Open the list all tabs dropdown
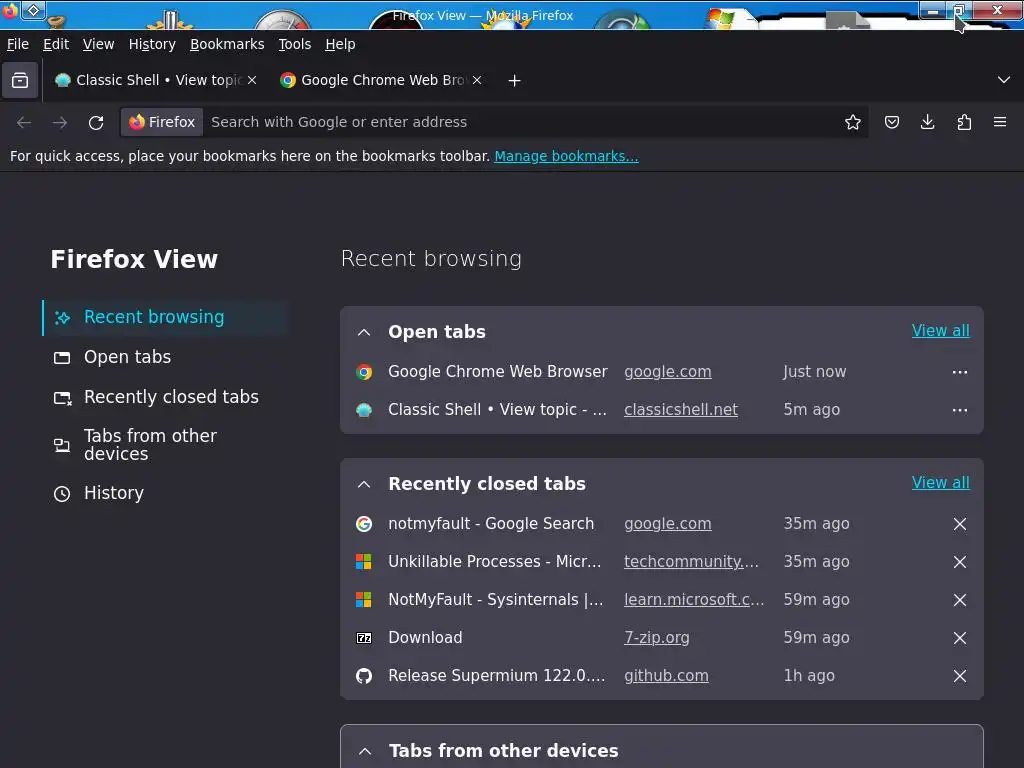The width and height of the screenshot is (1024, 768). coord(1004,80)
